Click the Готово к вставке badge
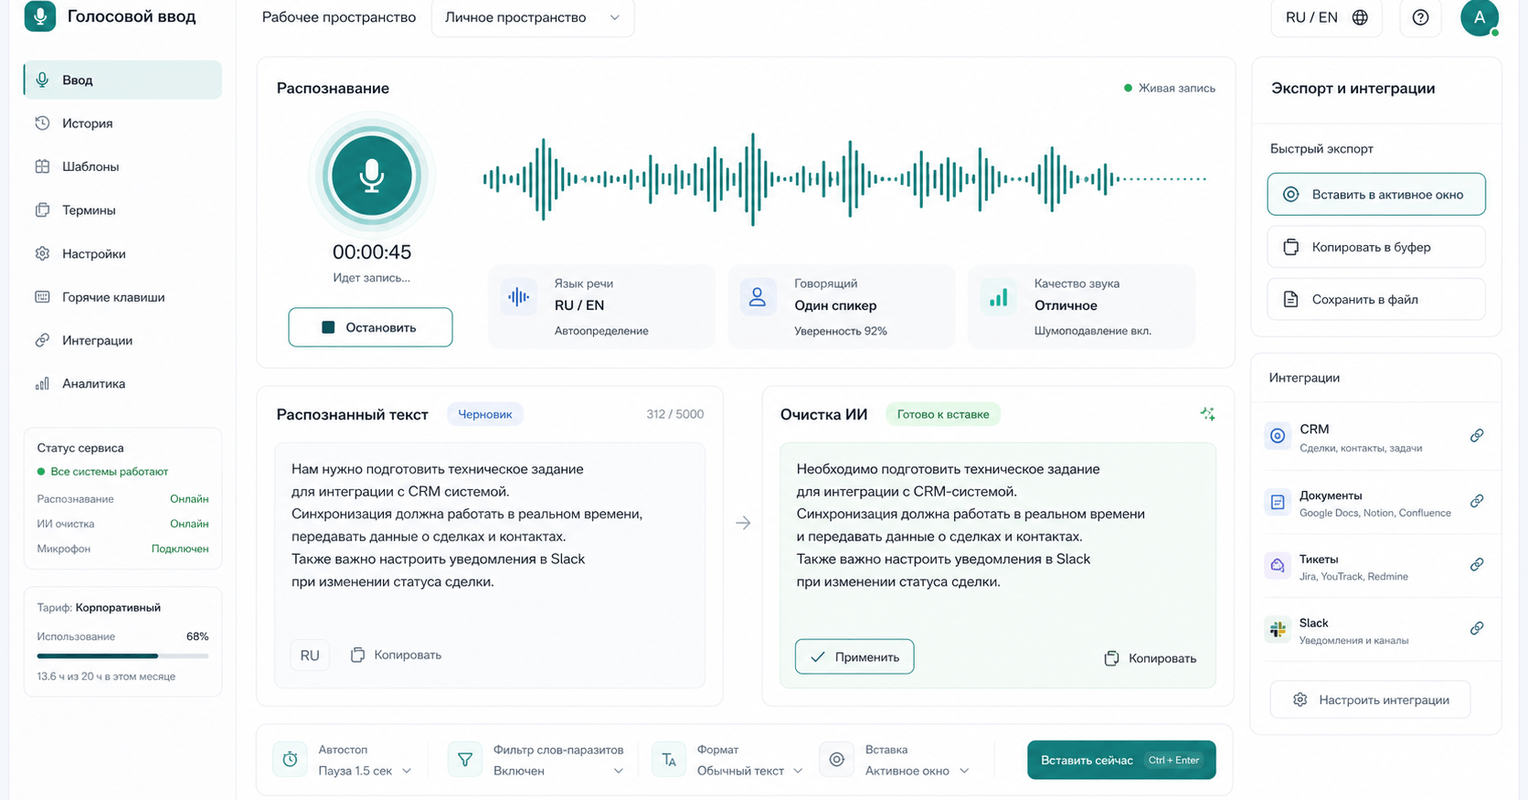This screenshot has height=800, width=1528. (x=943, y=414)
